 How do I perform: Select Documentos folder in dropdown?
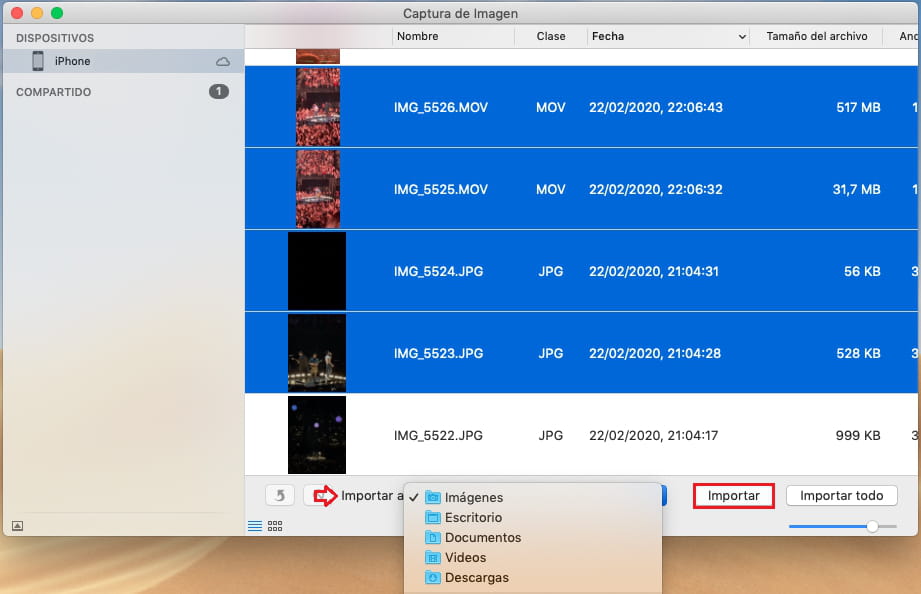tap(482, 538)
